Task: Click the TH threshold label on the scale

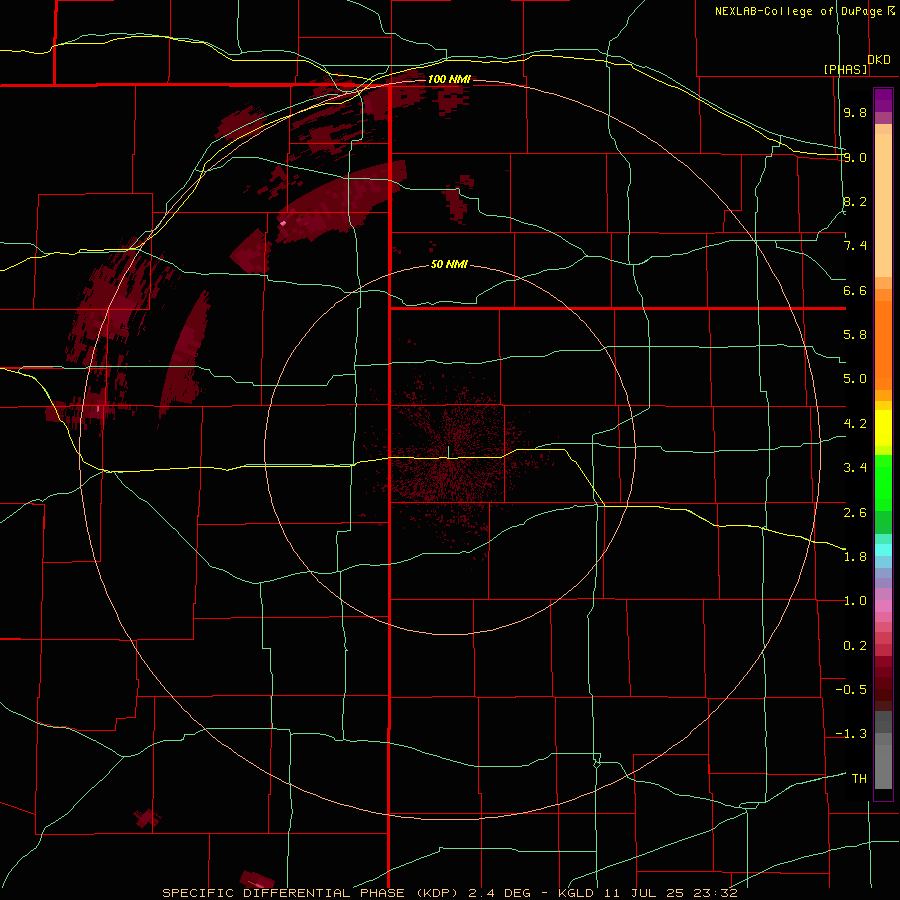Action: pyautogui.click(x=859, y=779)
